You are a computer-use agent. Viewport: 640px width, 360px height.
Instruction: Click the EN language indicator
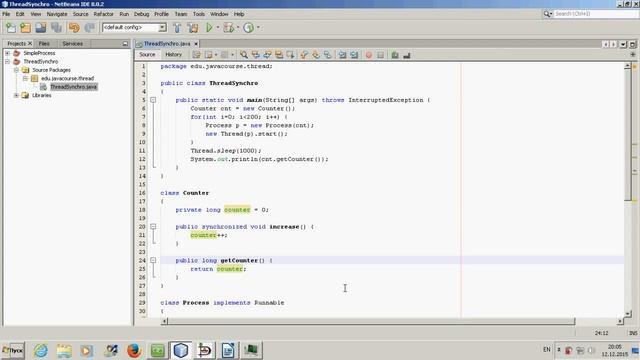(547, 350)
